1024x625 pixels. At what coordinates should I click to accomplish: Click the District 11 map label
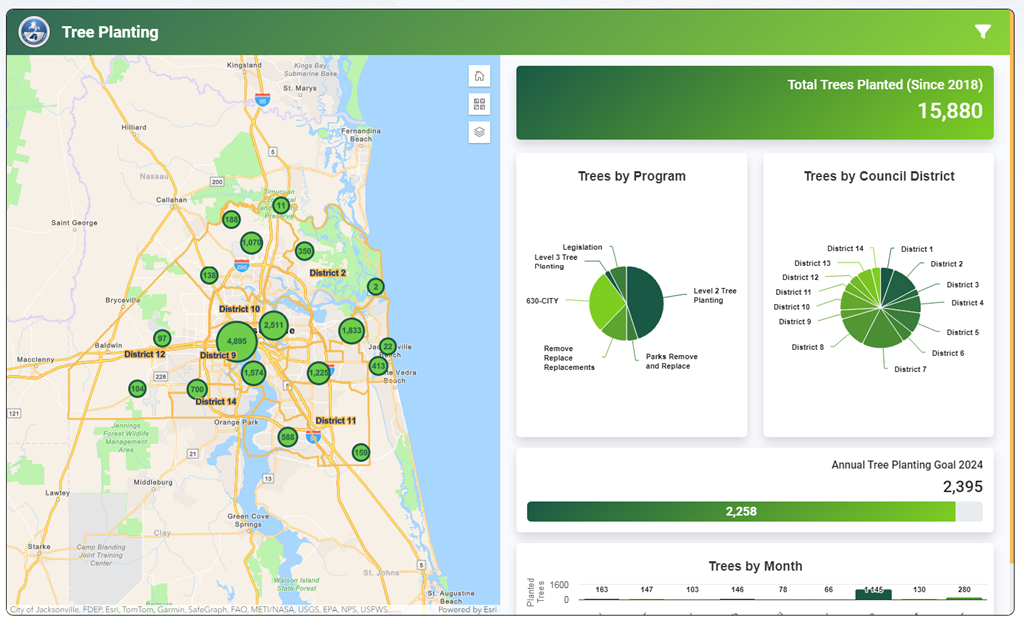[336, 421]
